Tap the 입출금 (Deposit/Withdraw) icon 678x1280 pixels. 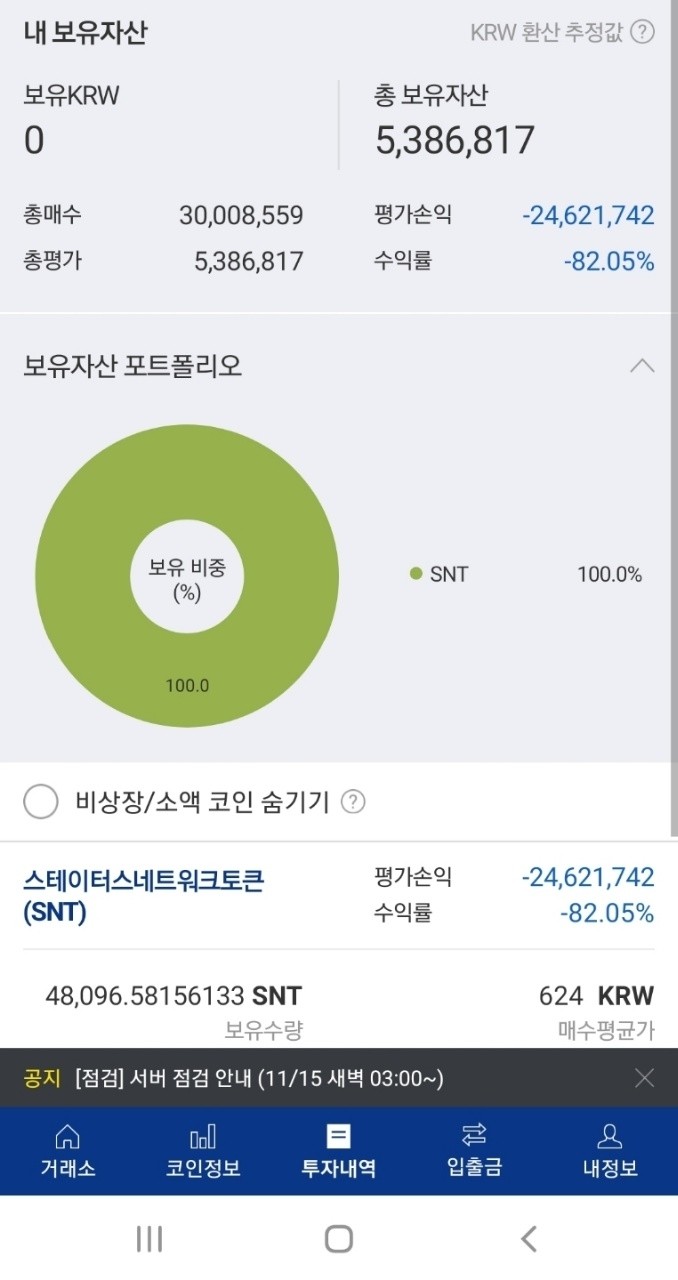click(474, 1150)
